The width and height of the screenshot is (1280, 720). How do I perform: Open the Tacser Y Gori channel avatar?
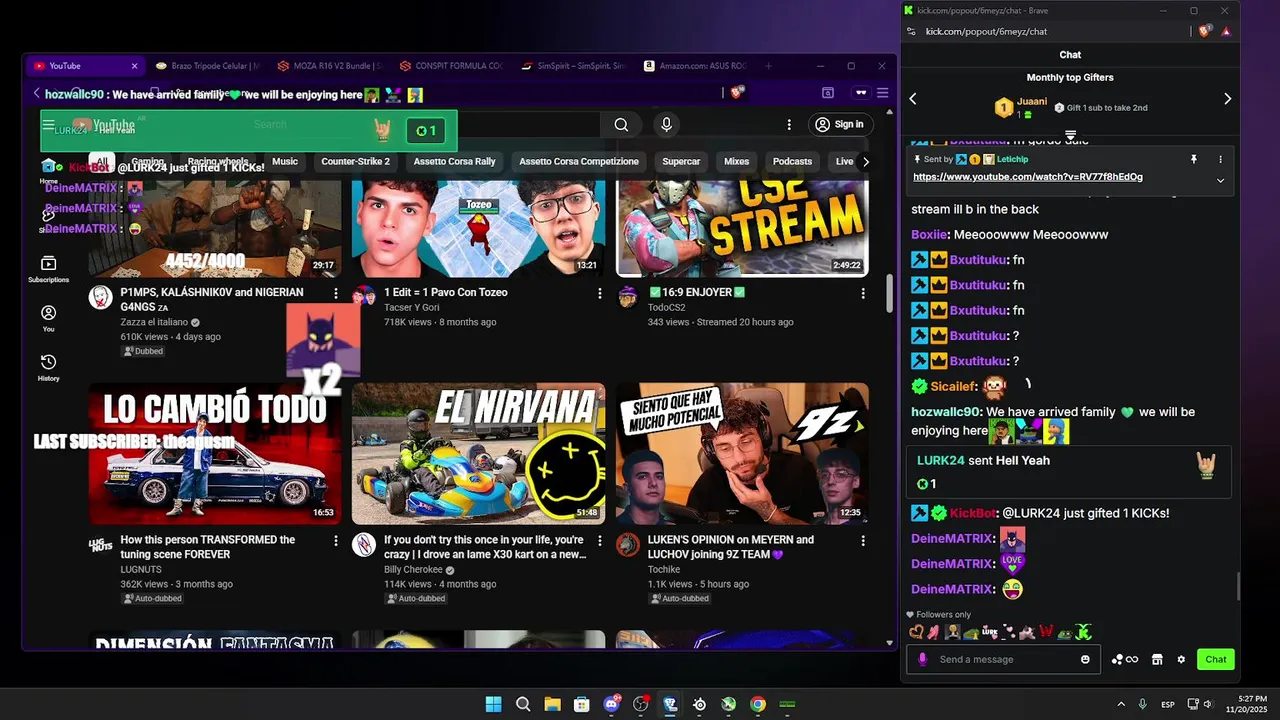point(364,296)
